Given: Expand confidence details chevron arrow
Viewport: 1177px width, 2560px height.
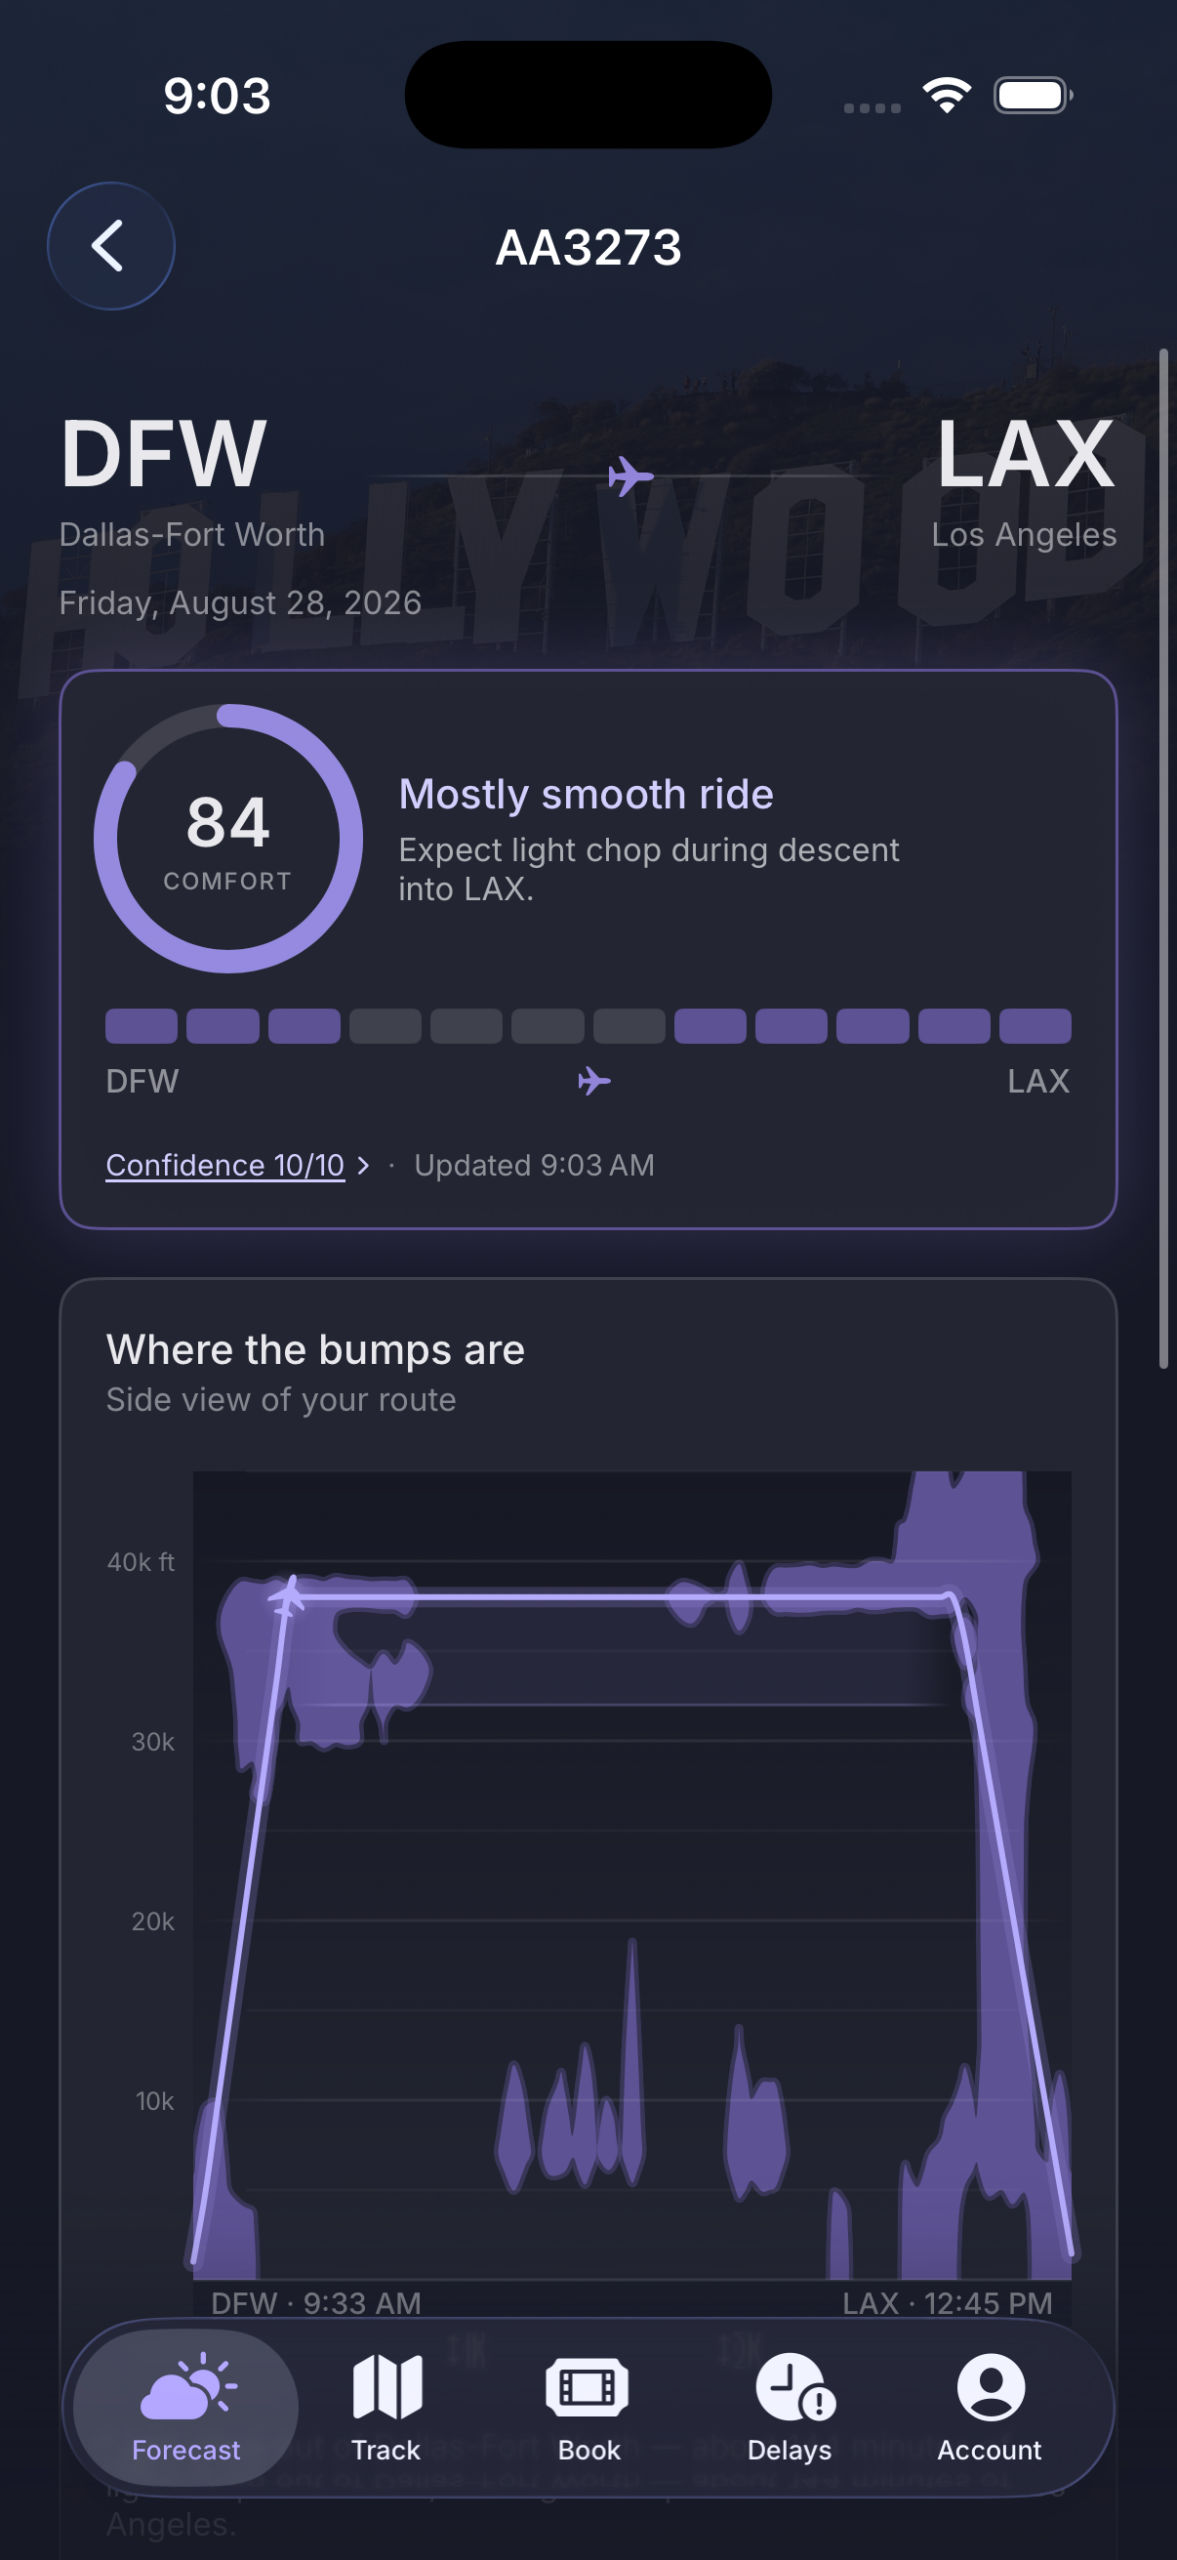Looking at the screenshot, I should [x=363, y=1165].
